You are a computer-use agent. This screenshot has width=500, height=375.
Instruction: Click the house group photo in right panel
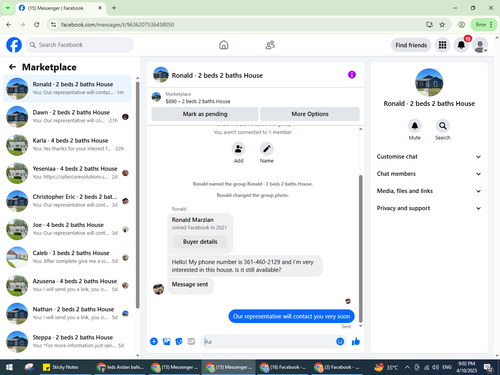[x=429, y=82]
